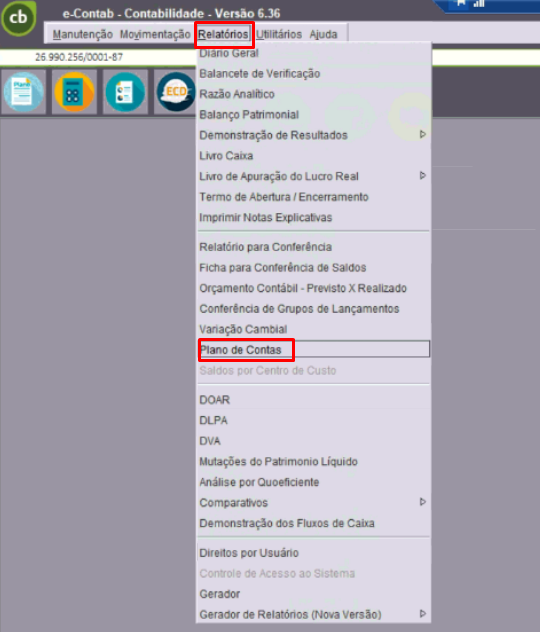The image size is (540, 632).
Task: Open Demonstração dos Fluxos de Caixa
Action: tap(314, 523)
